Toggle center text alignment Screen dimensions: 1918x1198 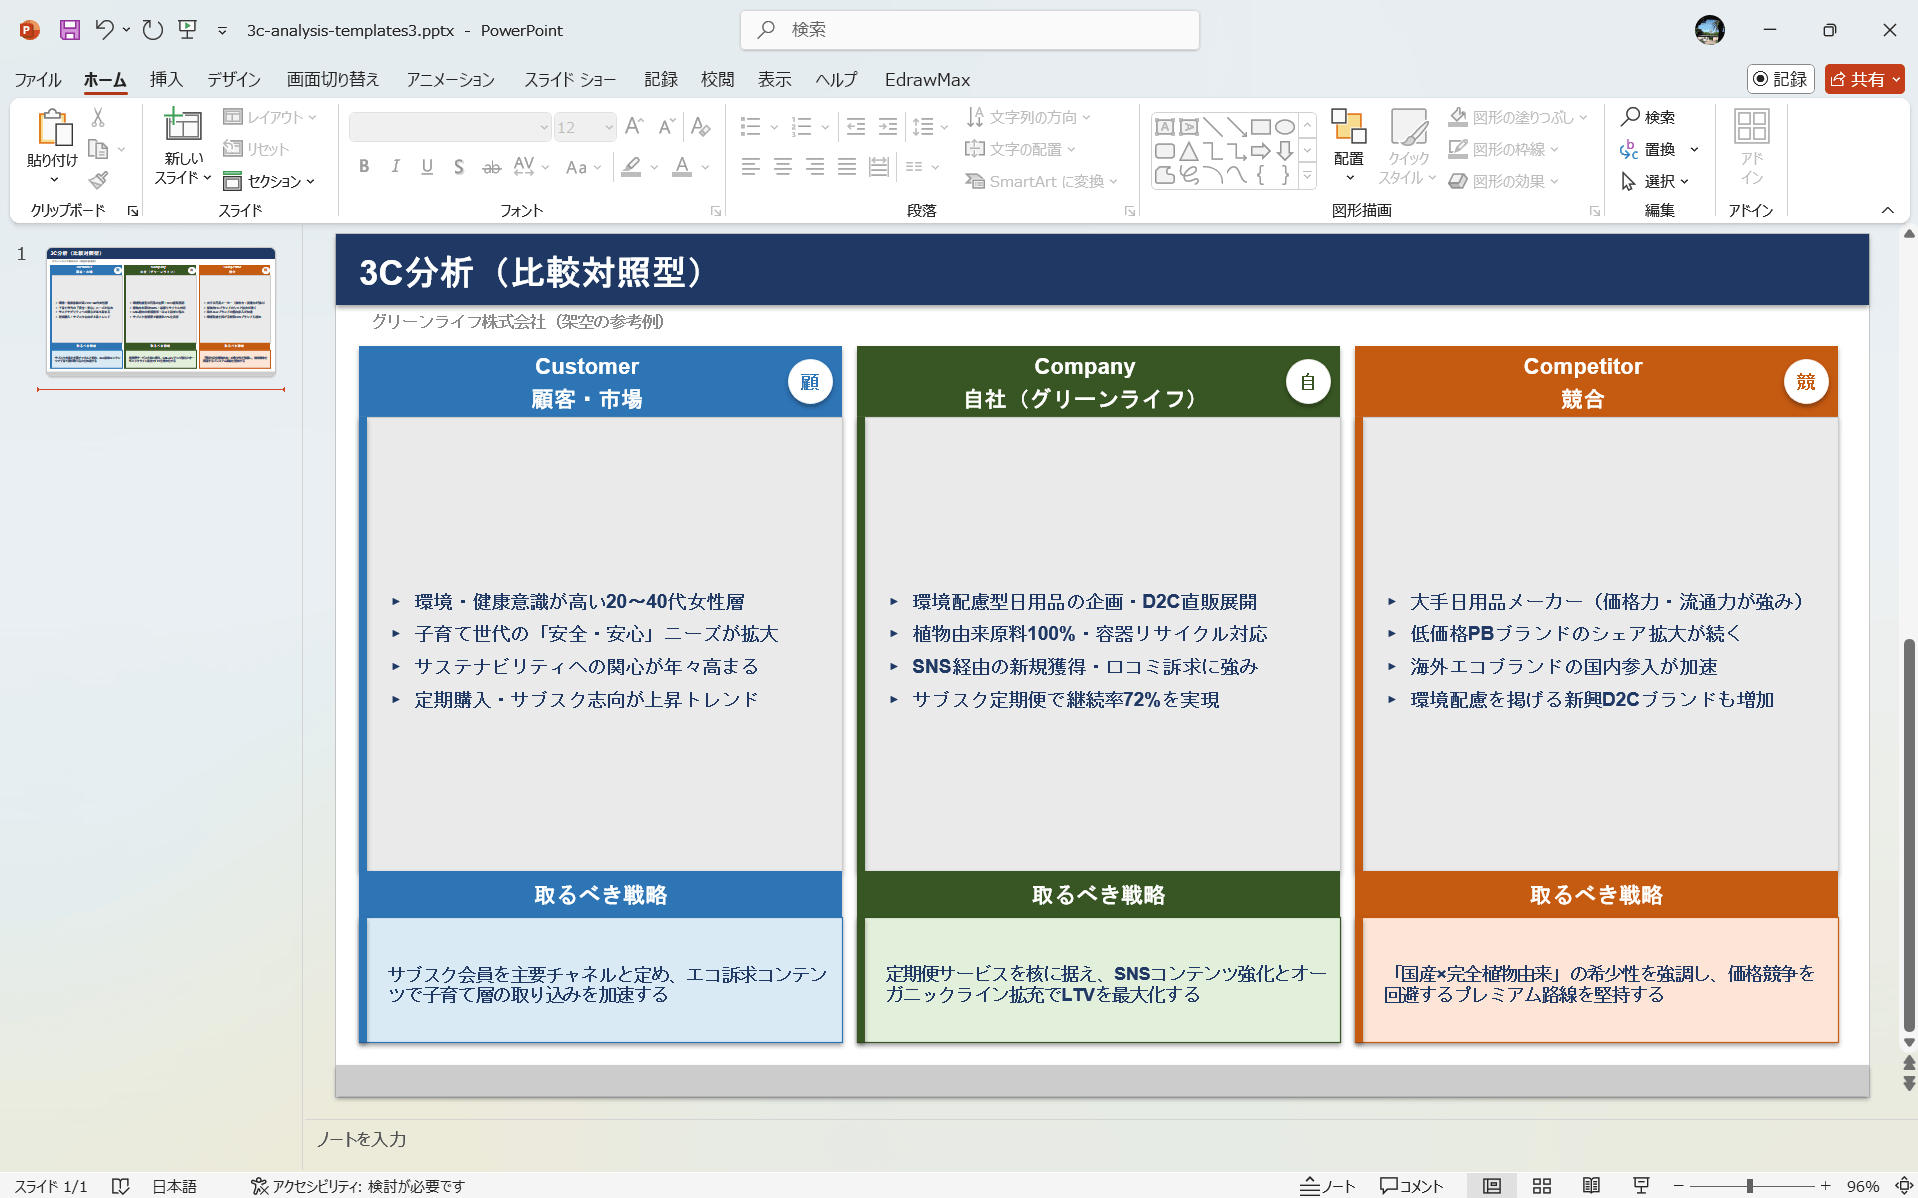click(783, 167)
